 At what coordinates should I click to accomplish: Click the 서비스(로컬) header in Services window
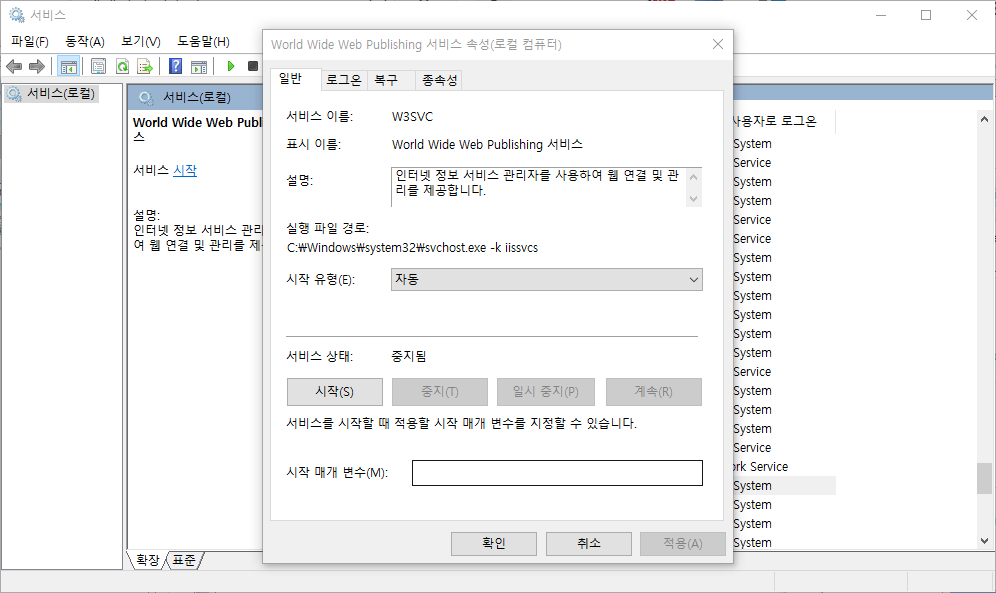[x=197, y=97]
